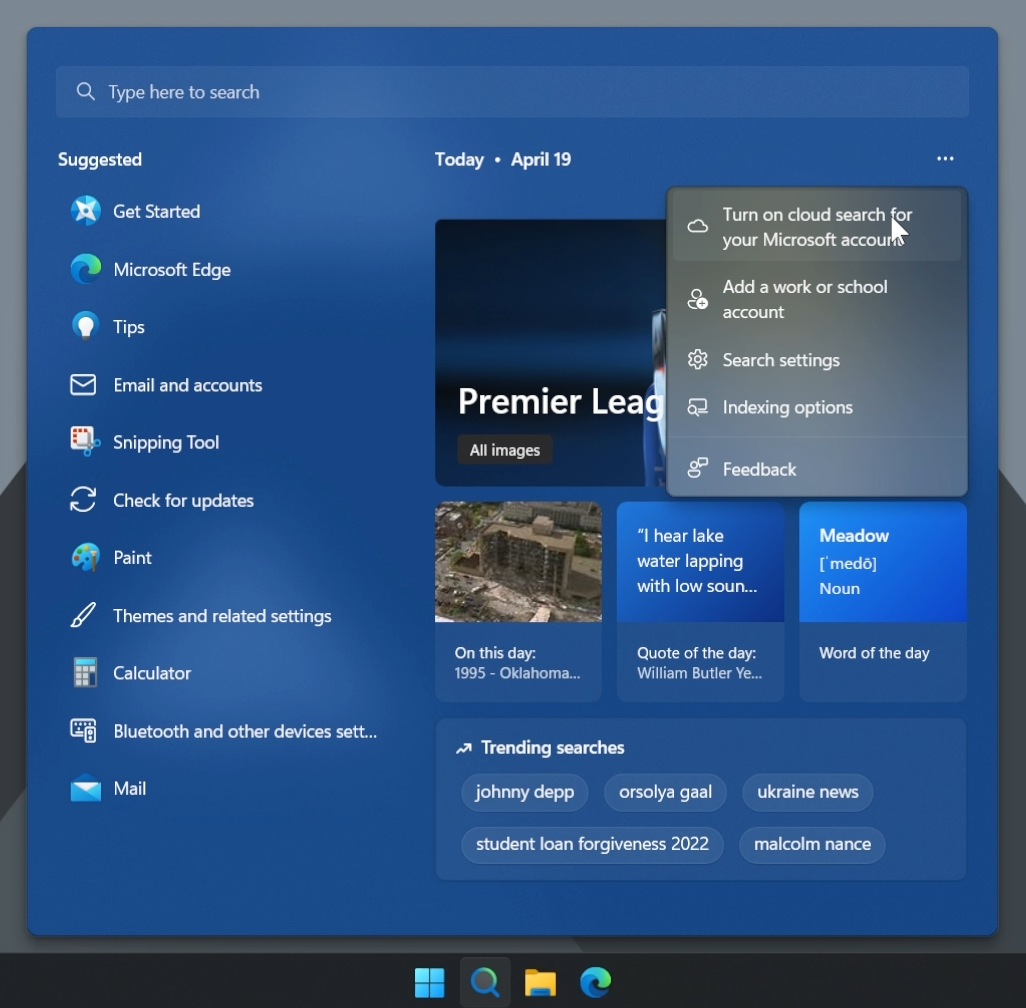1026x1008 pixels.
Task: Choose Indexing options from the menu
Action: (x=788, y=407)
